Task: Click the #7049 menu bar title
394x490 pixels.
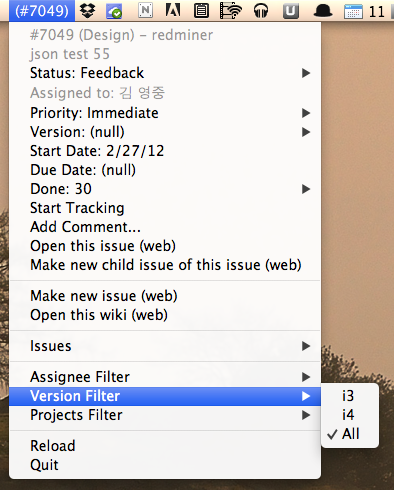Action: coord(42,11)
